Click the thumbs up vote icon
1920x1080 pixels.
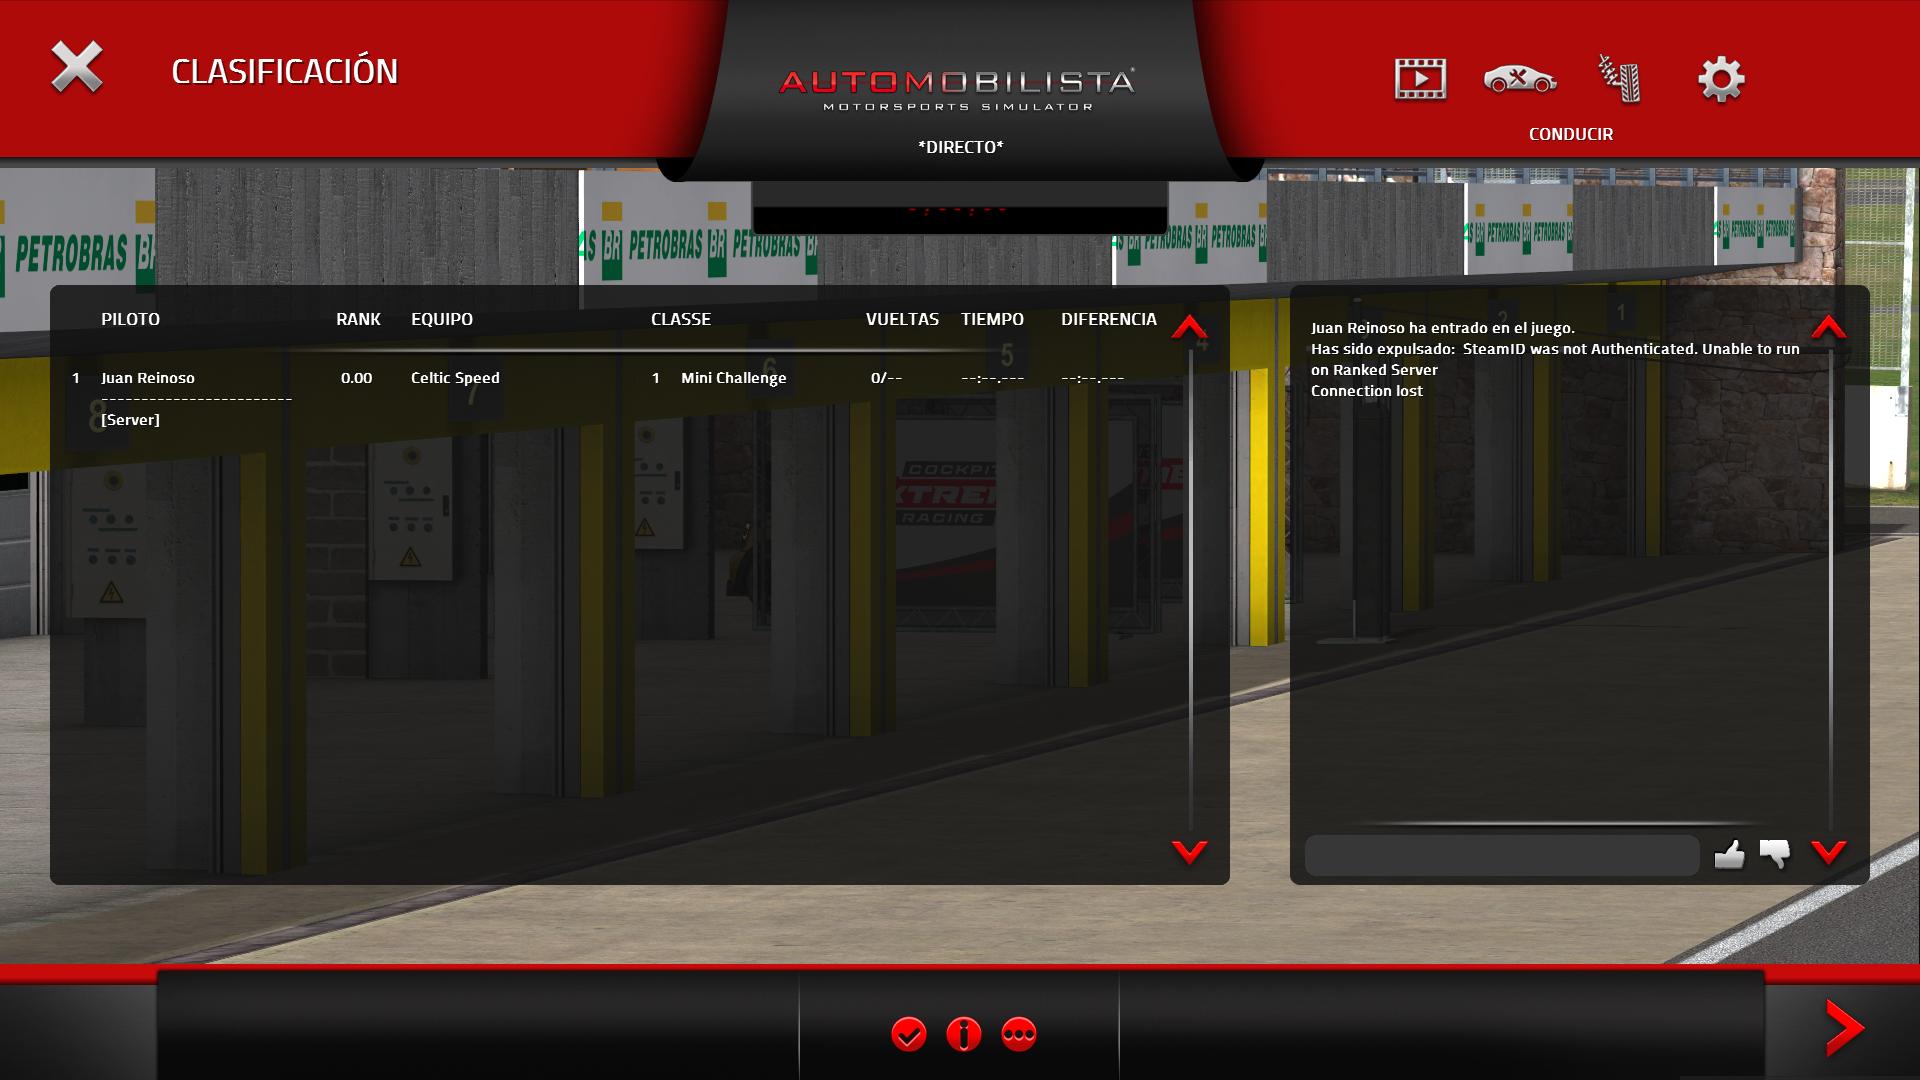pyautogui.click(x=1729, y=854)
